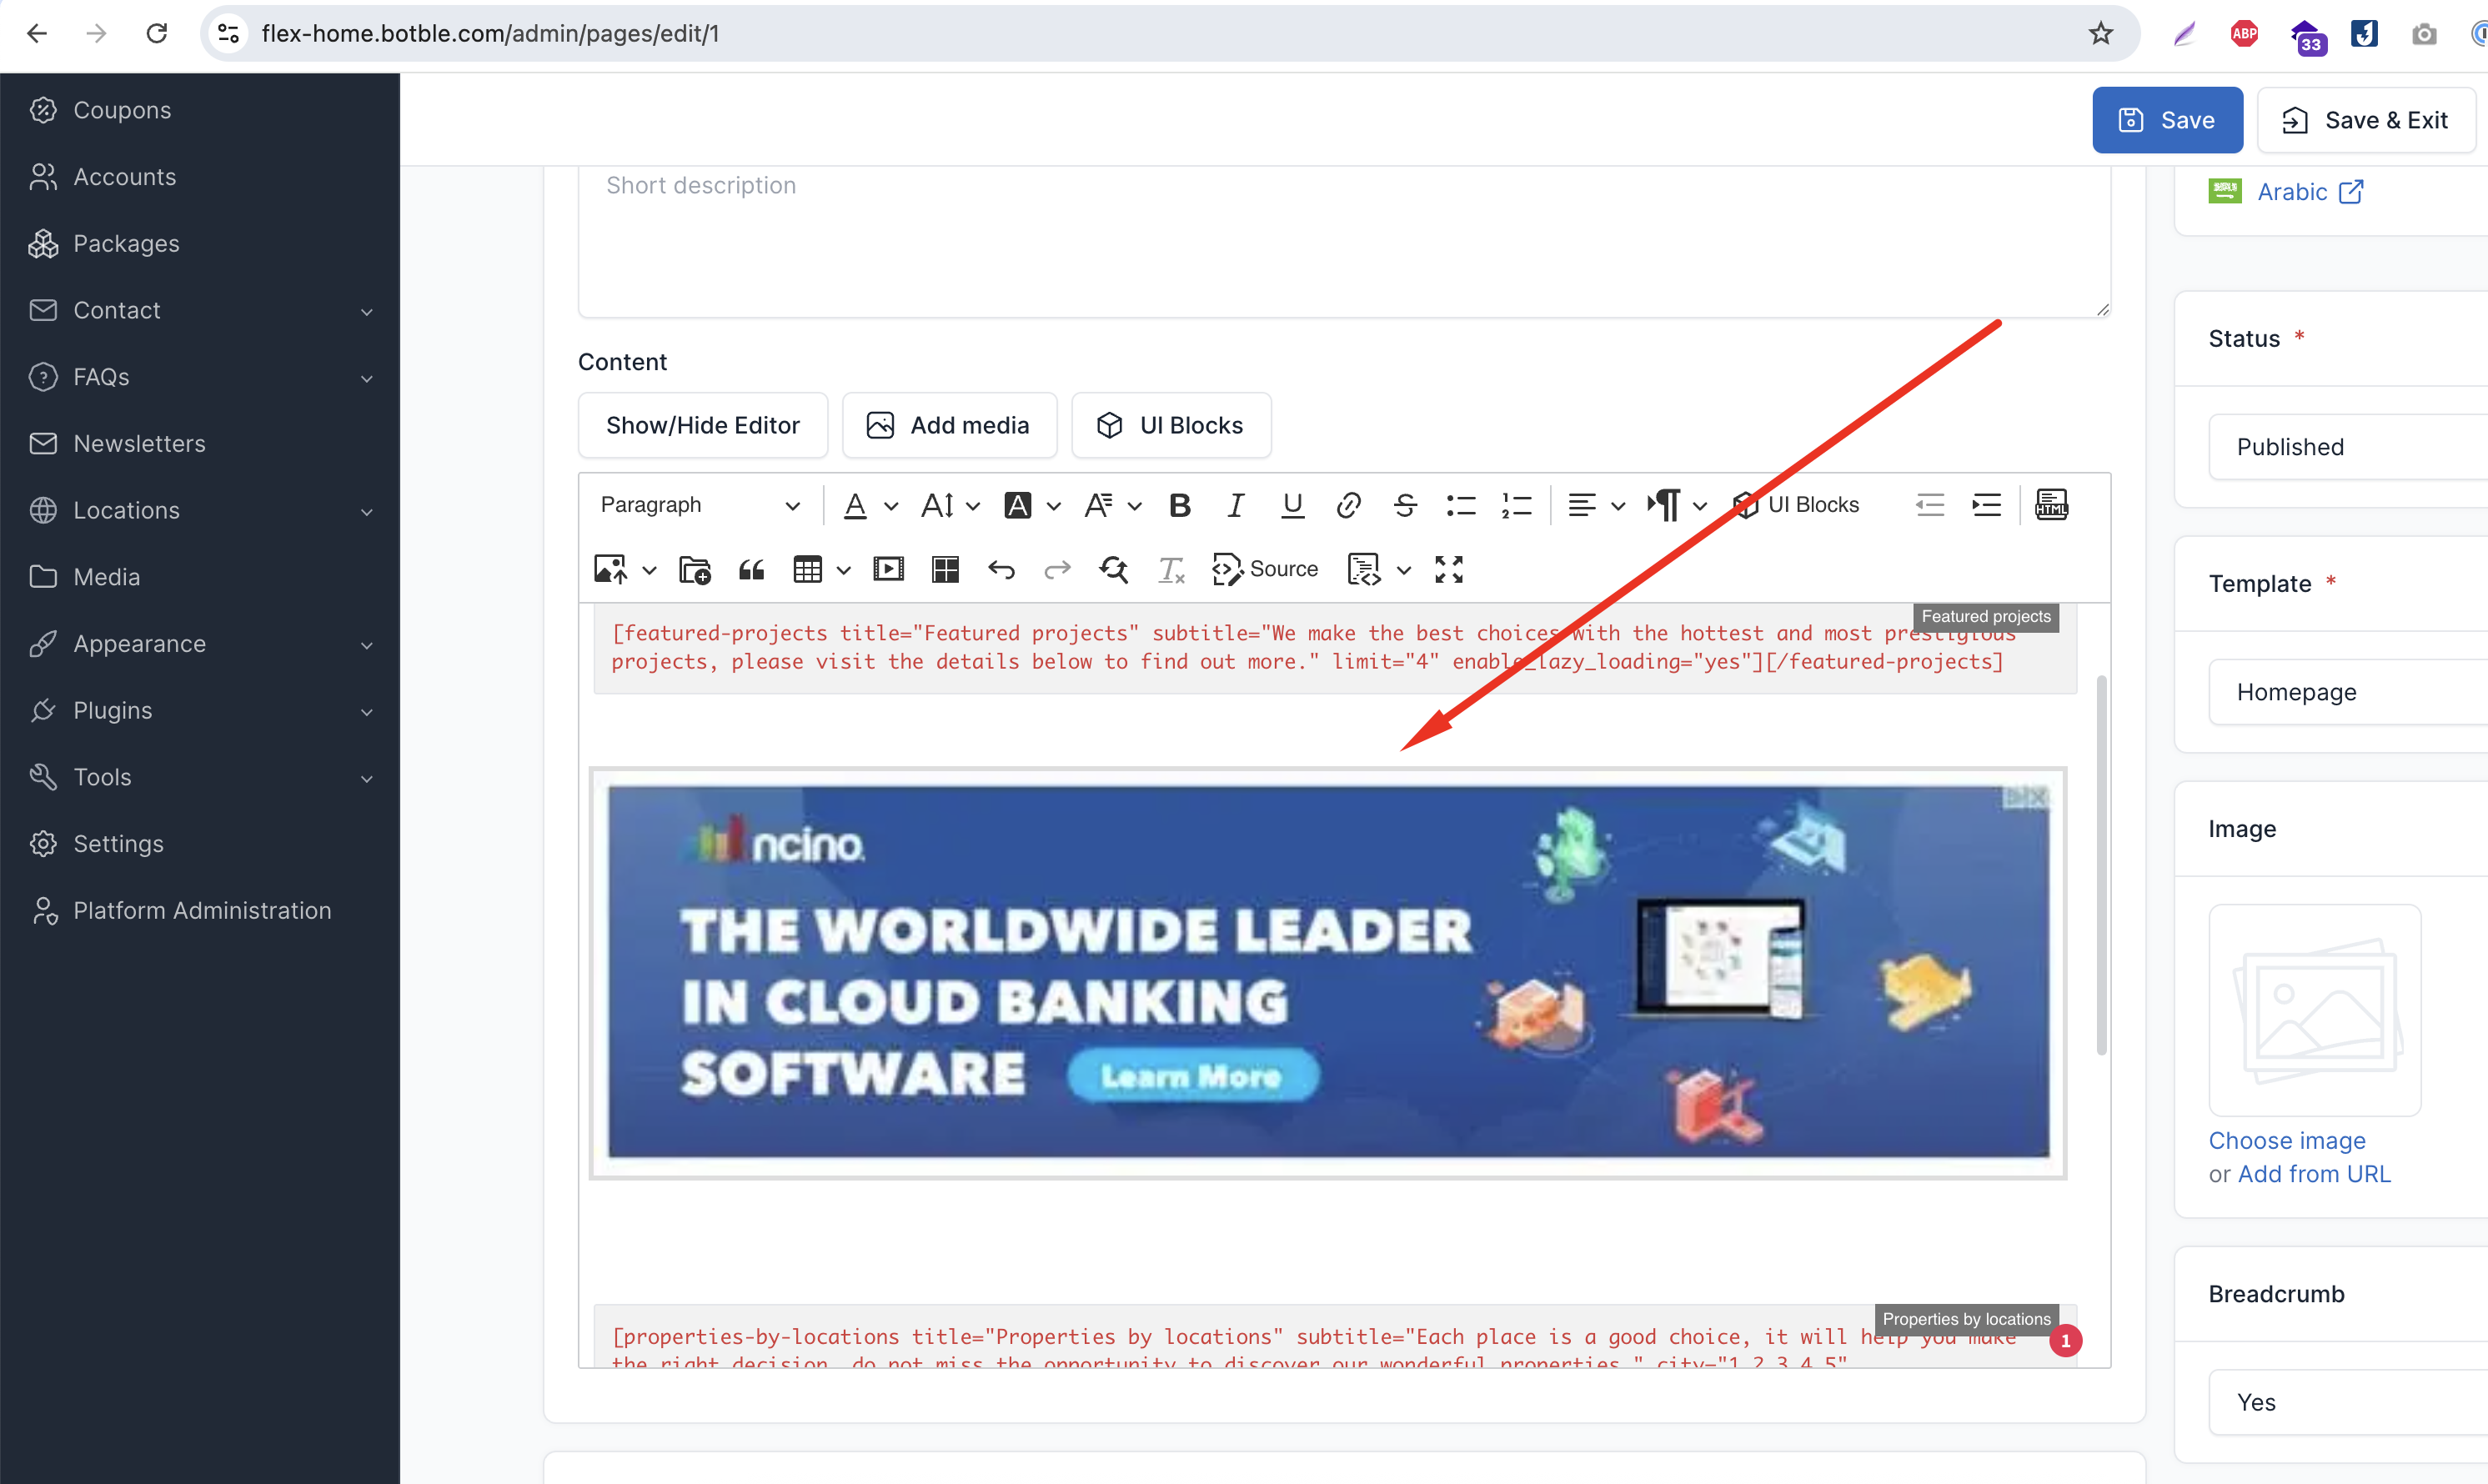Insert the grid layout block icon

point(945,570)
